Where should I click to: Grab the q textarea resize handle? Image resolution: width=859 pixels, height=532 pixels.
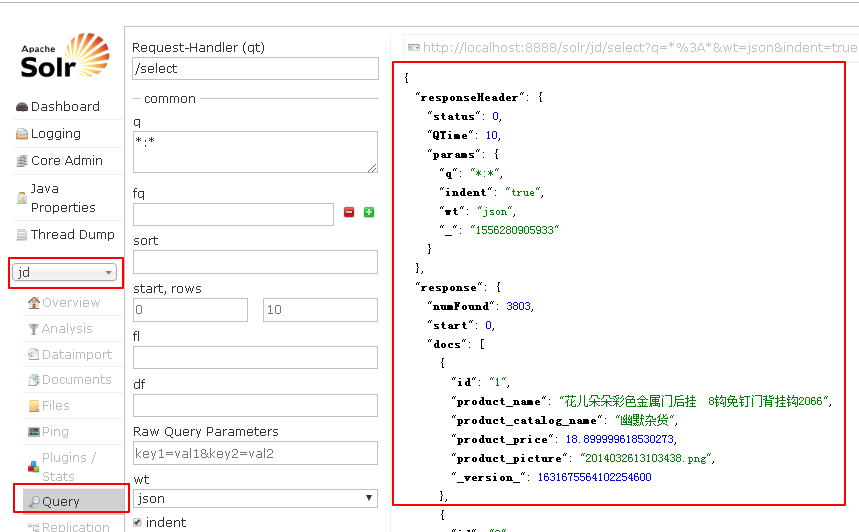click(x=373, y=168)
